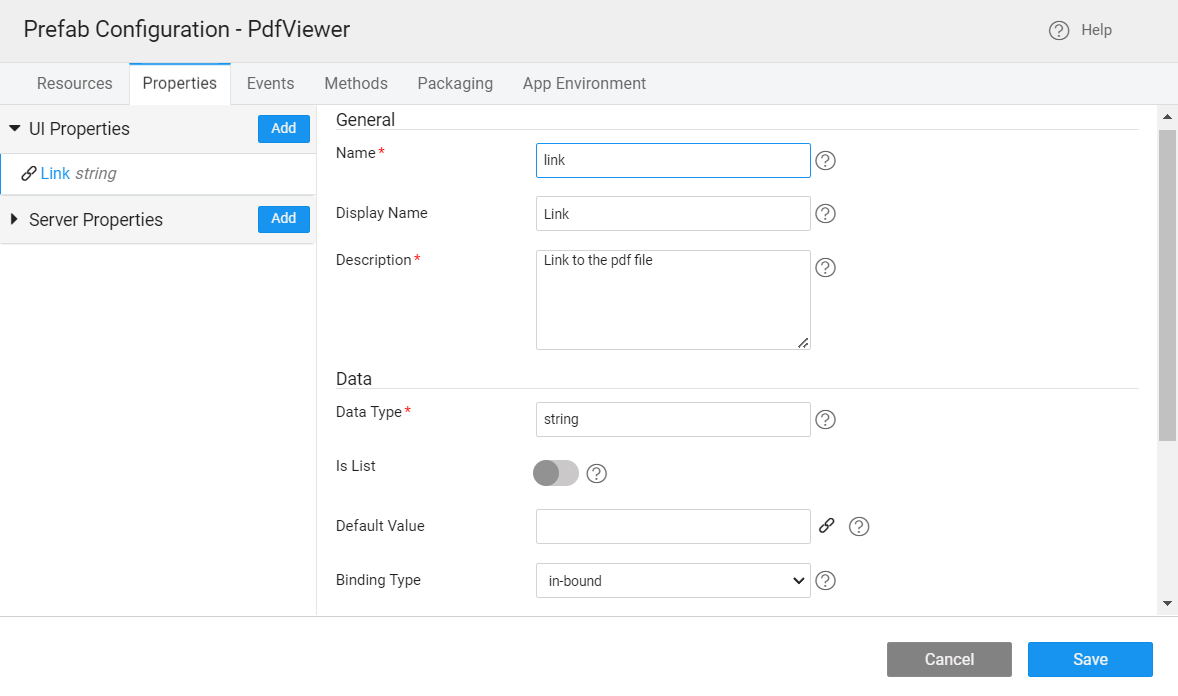This screenshot has height=696, width=1178.
Task: Click the help icon beside Description textarea
Action: [825, 268]
